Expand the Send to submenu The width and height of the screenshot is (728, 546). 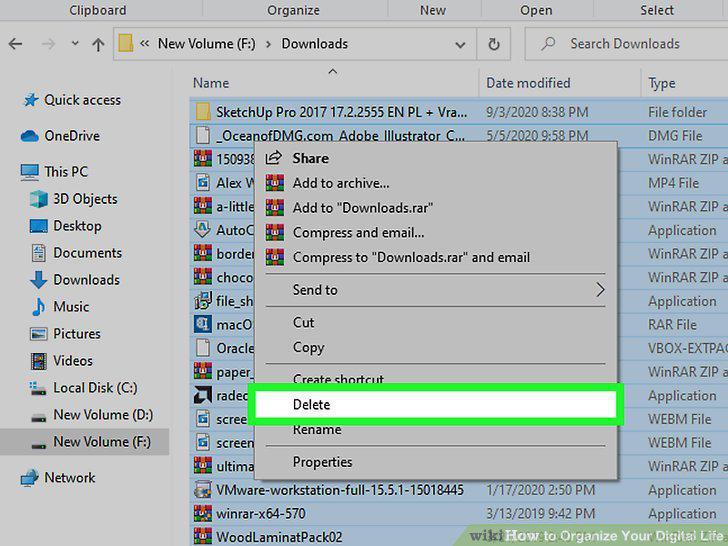tap(436, 290)
